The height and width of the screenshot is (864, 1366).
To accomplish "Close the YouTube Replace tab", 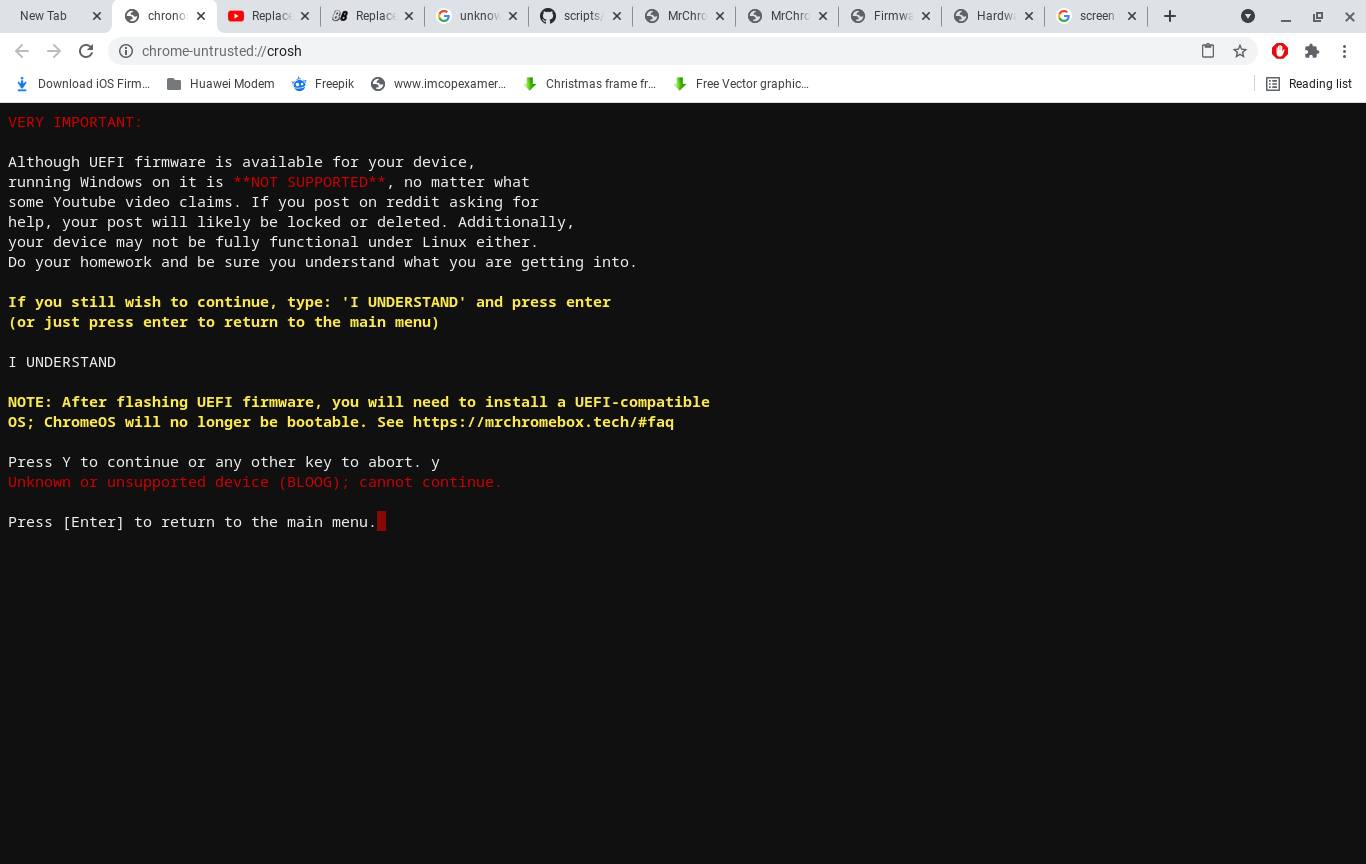I will pyautogui.click(x=305, y=16).
